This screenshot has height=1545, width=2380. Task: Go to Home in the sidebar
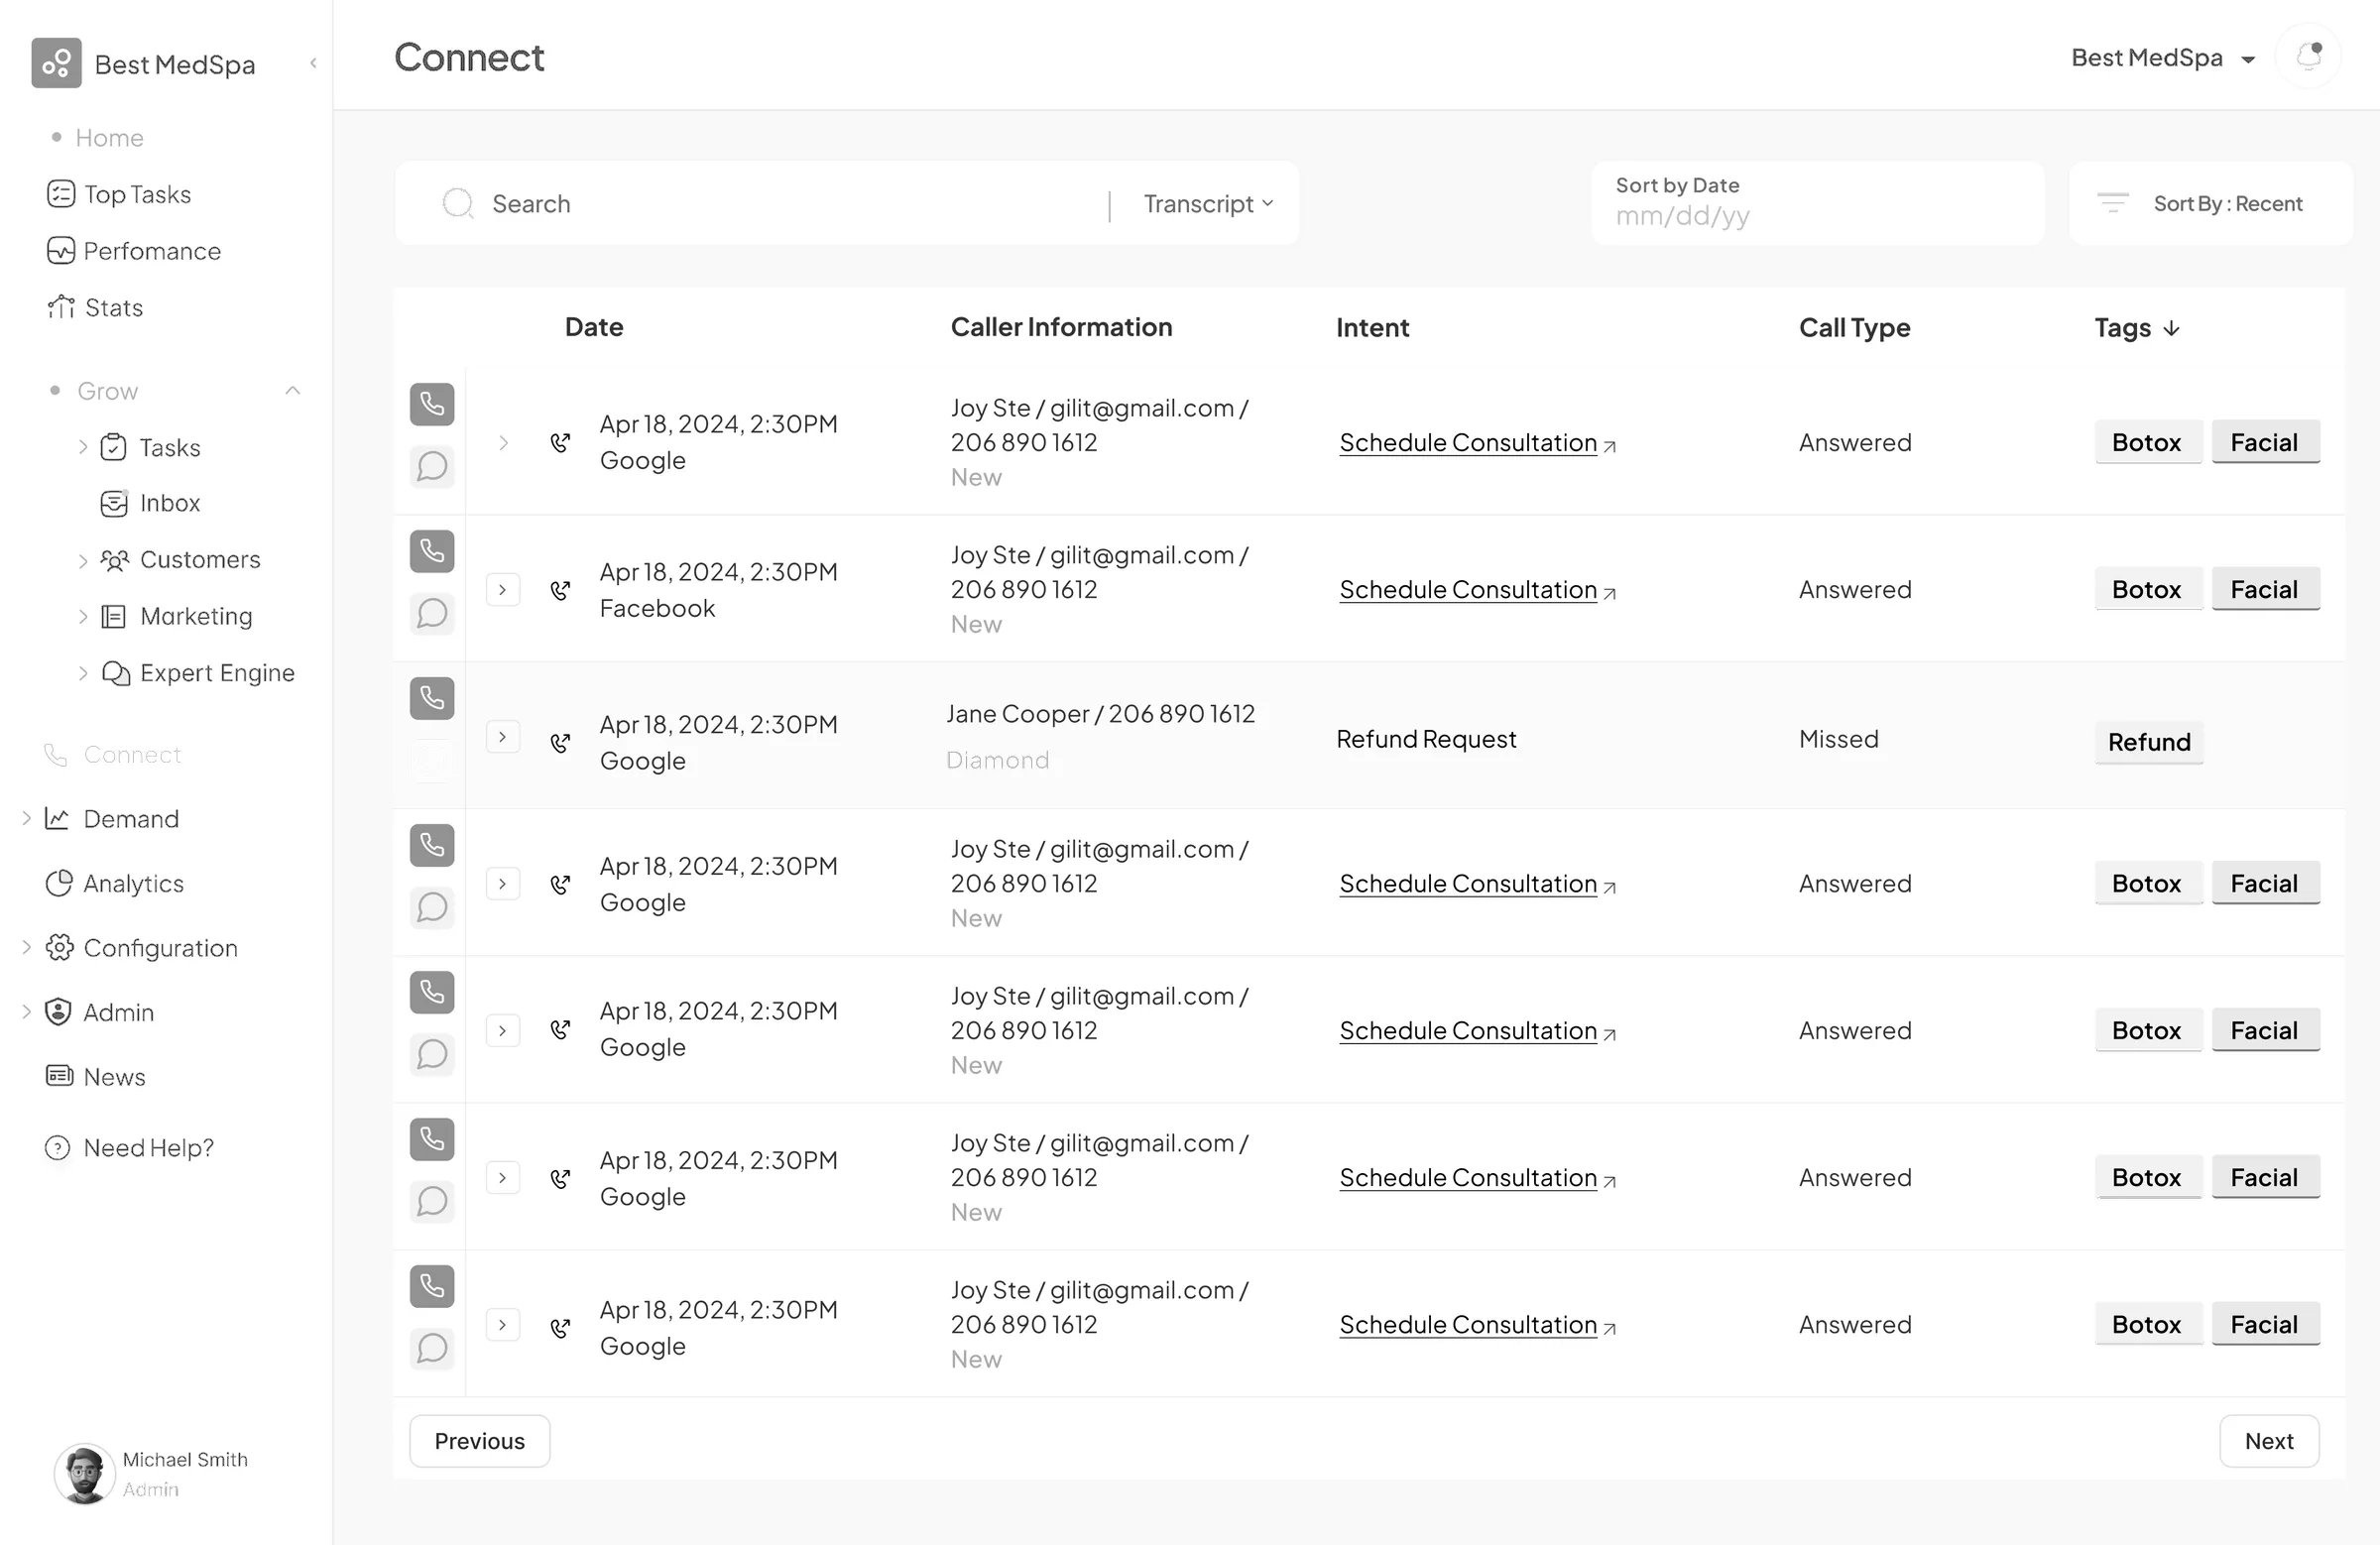coord(109,137)
